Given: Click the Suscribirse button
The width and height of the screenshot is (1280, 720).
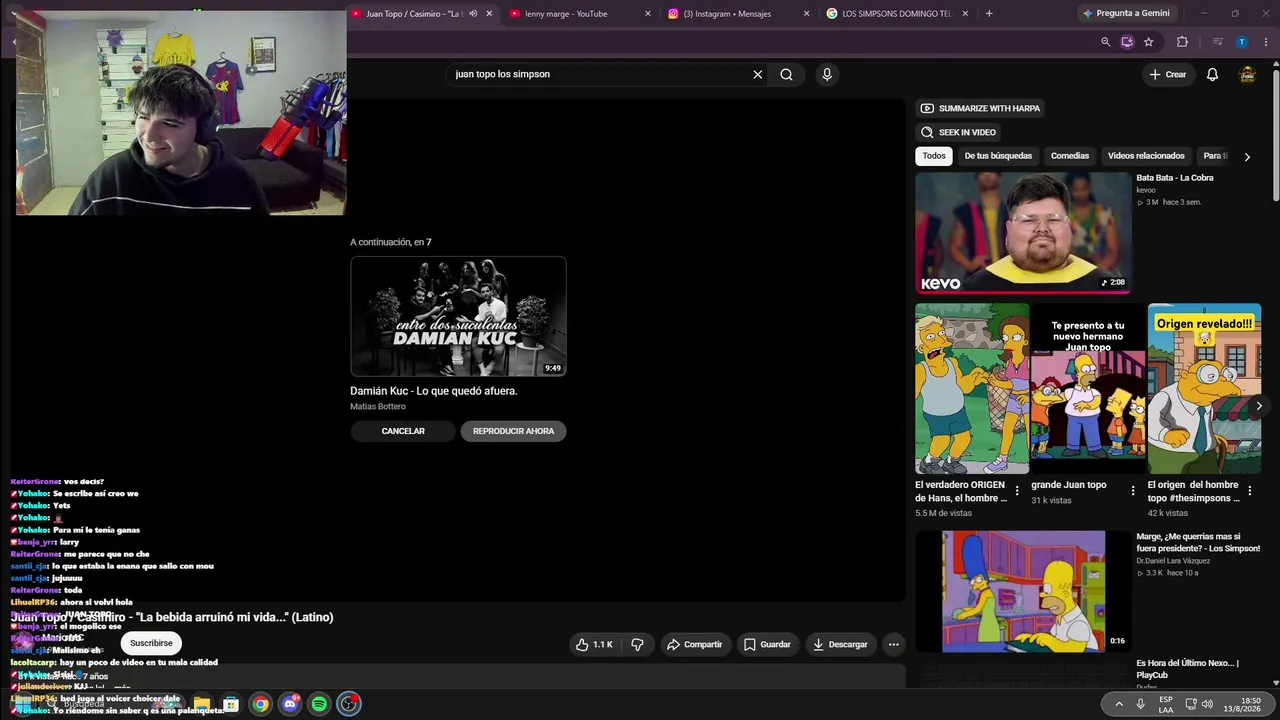Looking at the screenshot, I should pos(151,643).
